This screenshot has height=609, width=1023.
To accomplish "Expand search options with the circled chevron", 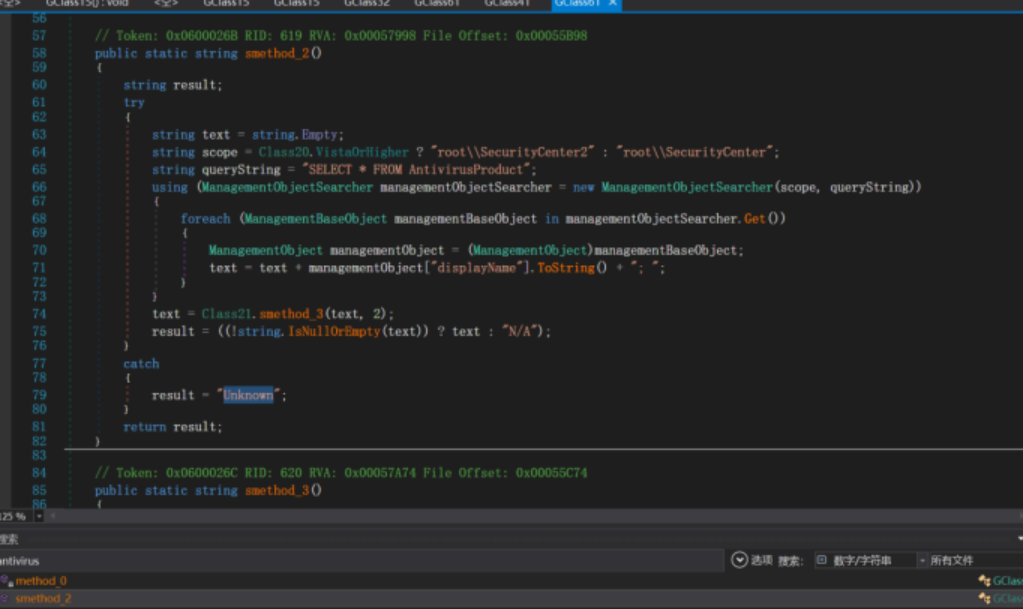I will pos(740,560).
